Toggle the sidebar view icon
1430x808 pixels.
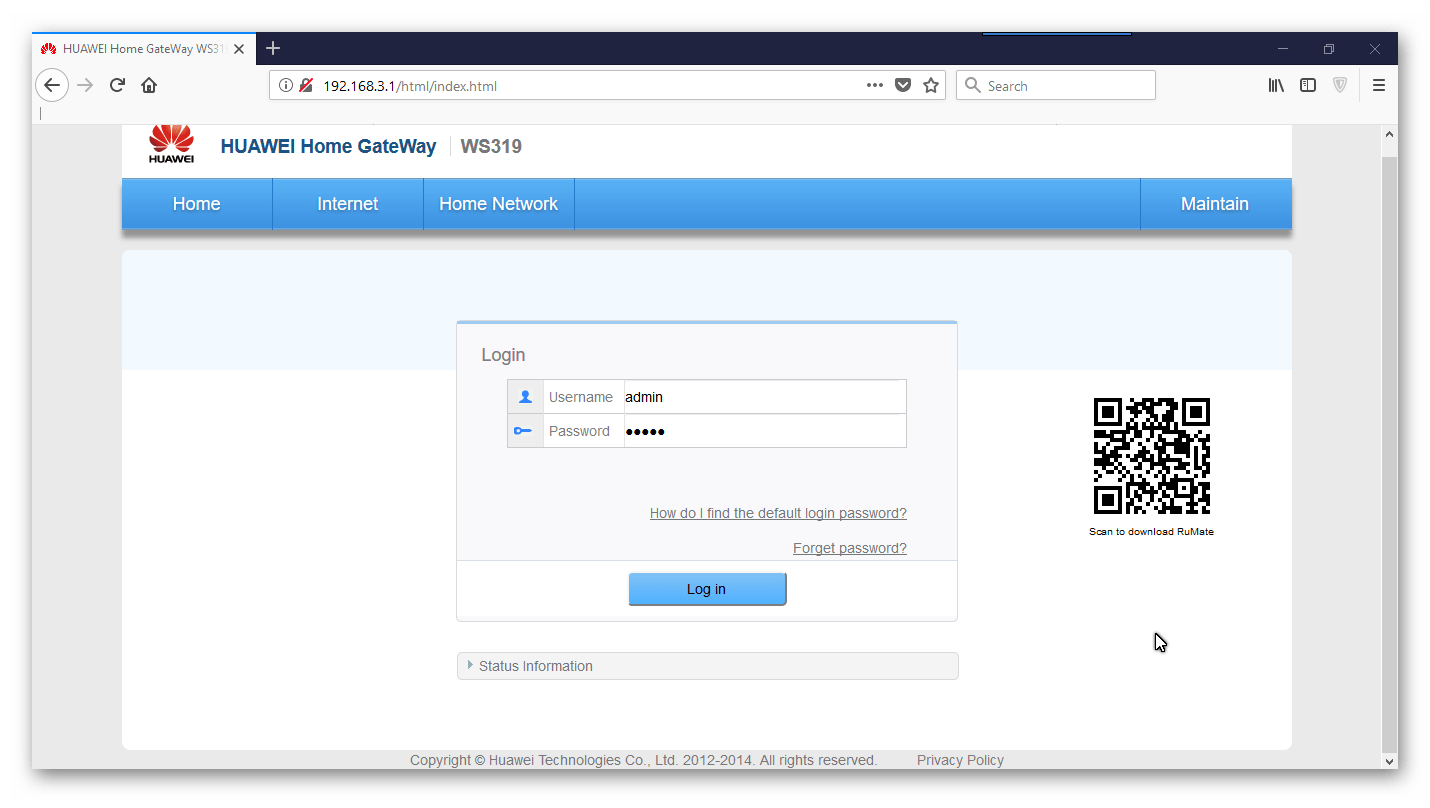pos(1308,85)
